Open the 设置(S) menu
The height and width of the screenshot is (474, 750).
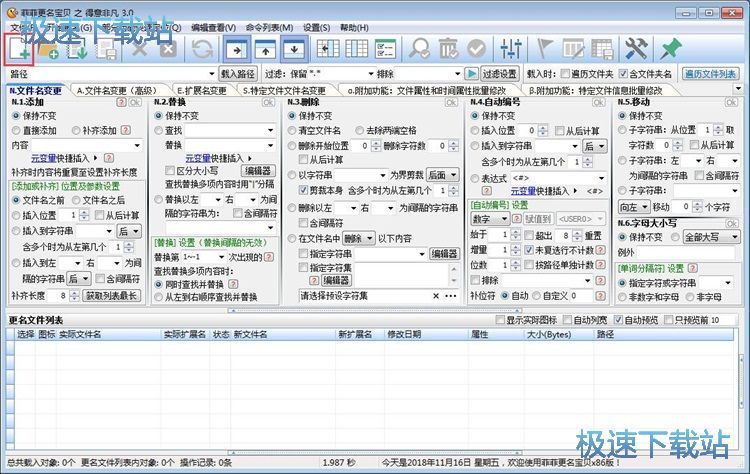[x=317, y=27]
